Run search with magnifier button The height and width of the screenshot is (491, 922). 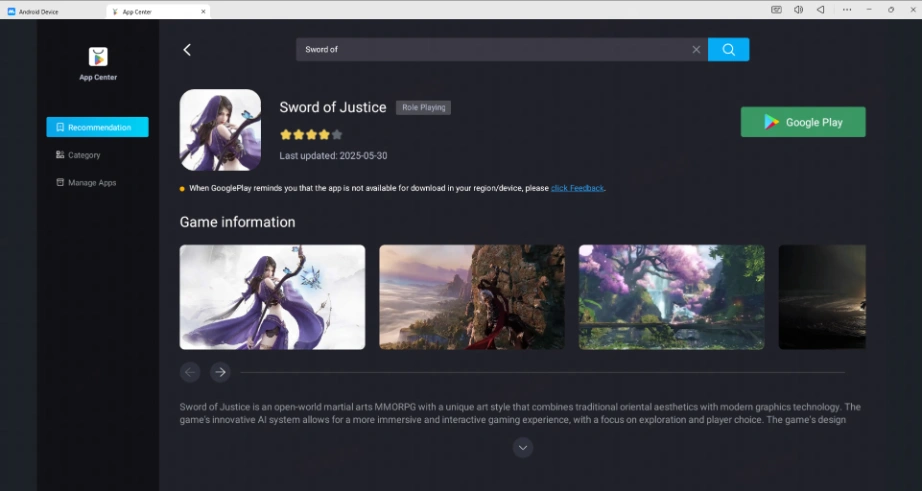[x=729, y=49]
